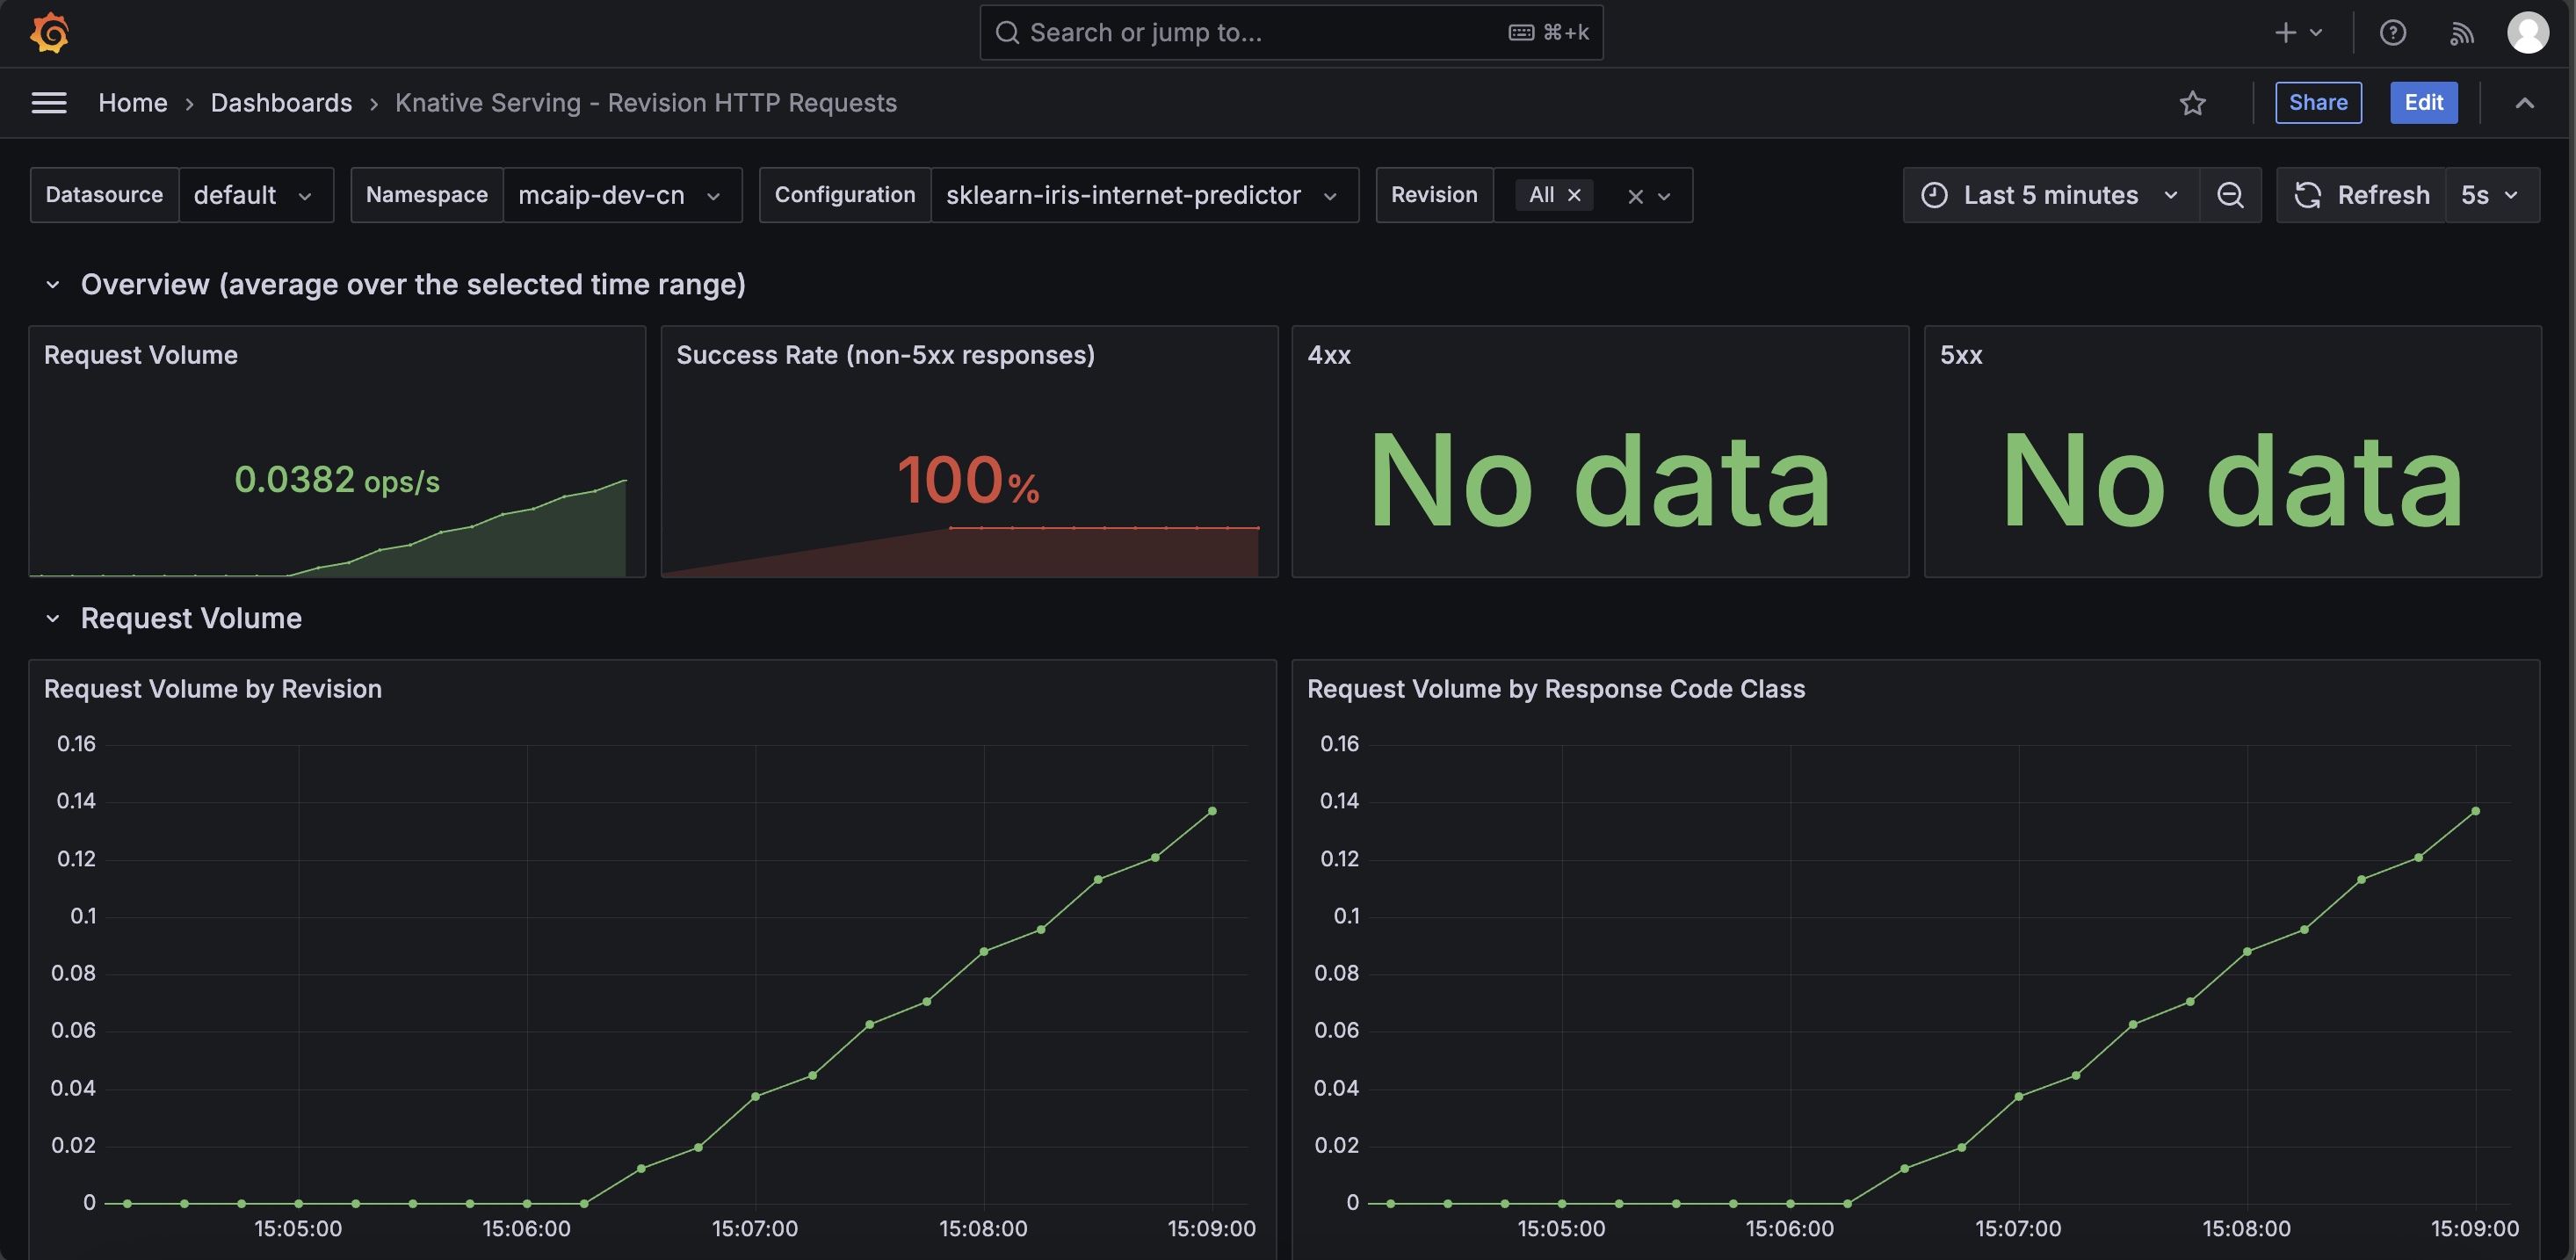The image size is (2576, 1260).
Task: Click the 100% success rate value
Action: click(968, 480)
